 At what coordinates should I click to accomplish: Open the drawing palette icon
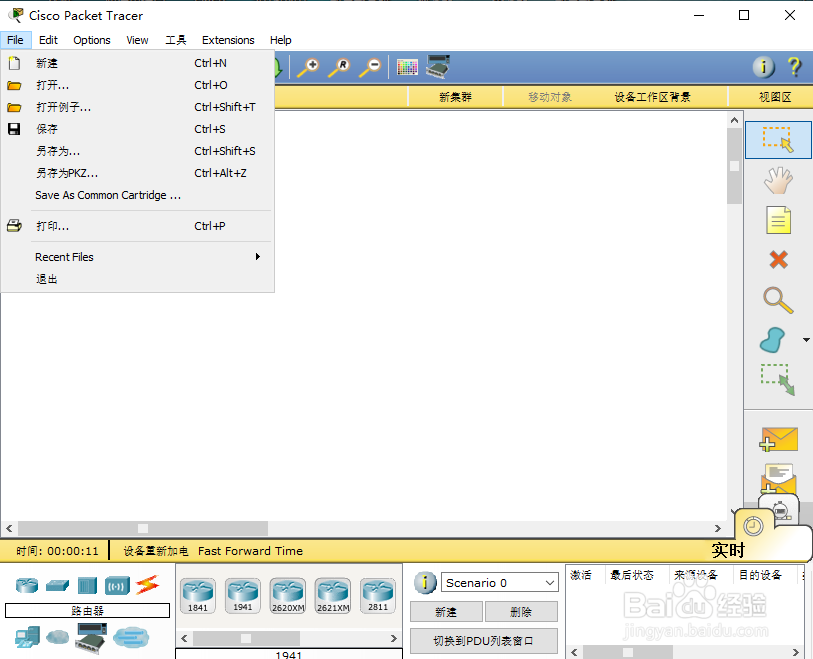[407, 67]
